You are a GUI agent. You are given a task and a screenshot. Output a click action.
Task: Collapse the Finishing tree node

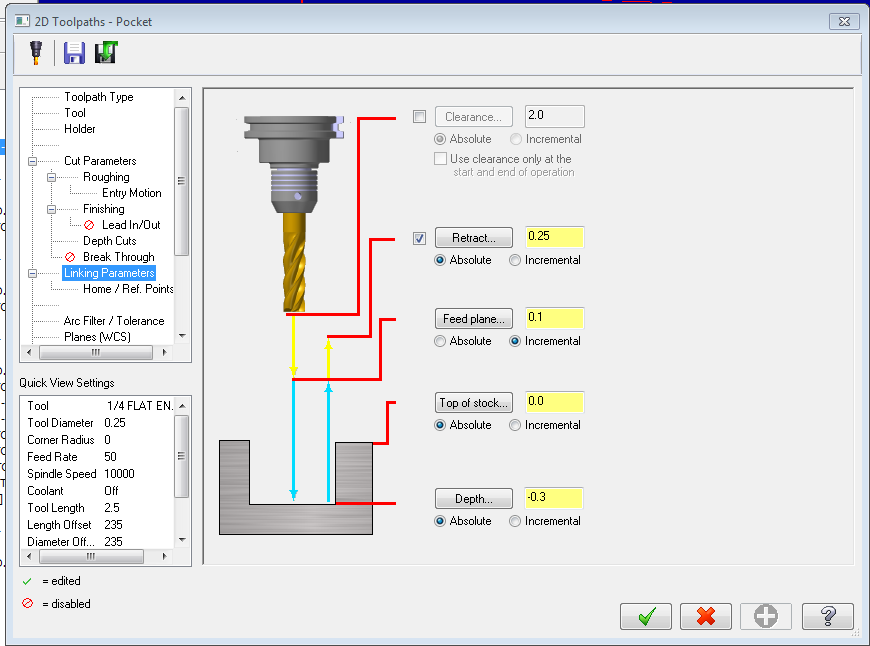coord(51,209)
